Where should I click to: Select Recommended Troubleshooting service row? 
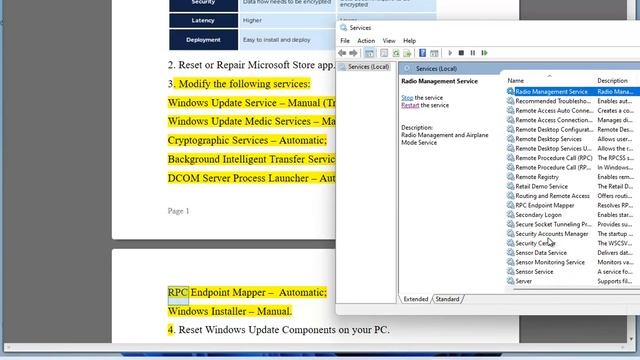click(x=573, y=101)
